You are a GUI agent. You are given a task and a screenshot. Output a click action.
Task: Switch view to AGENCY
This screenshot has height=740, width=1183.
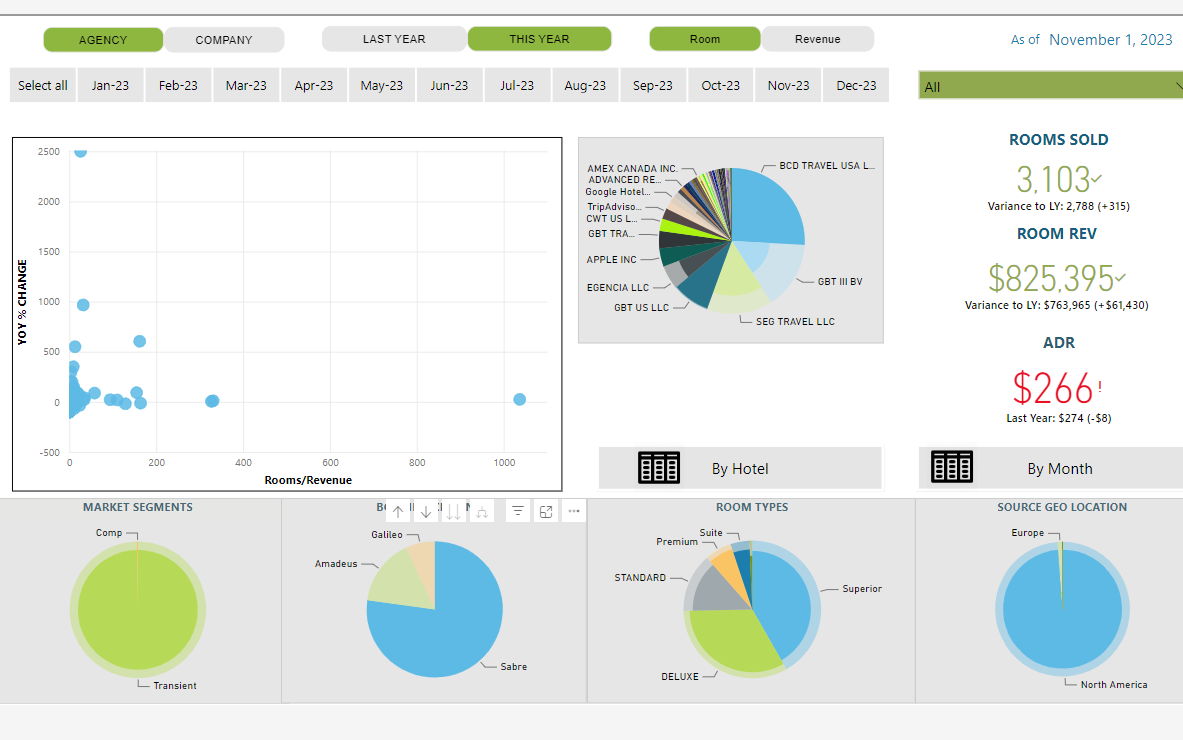coord(103,40)
